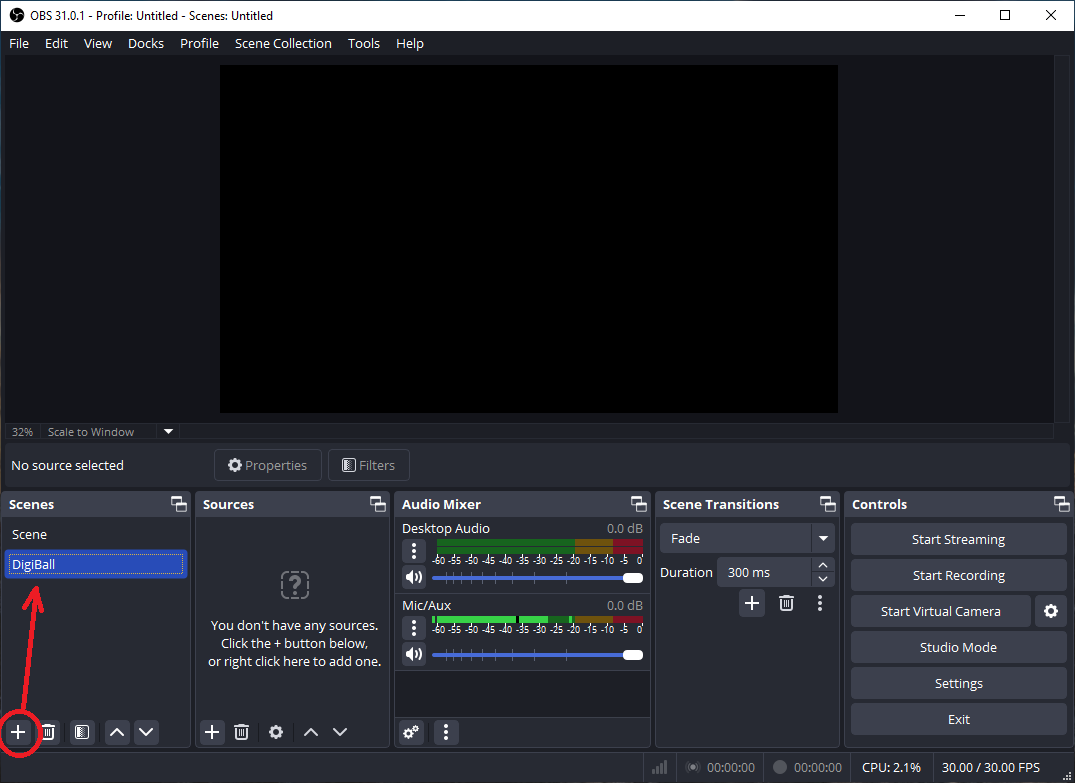Click Start Recording button
Screen dimensions: 1075x783
(958, 575)
